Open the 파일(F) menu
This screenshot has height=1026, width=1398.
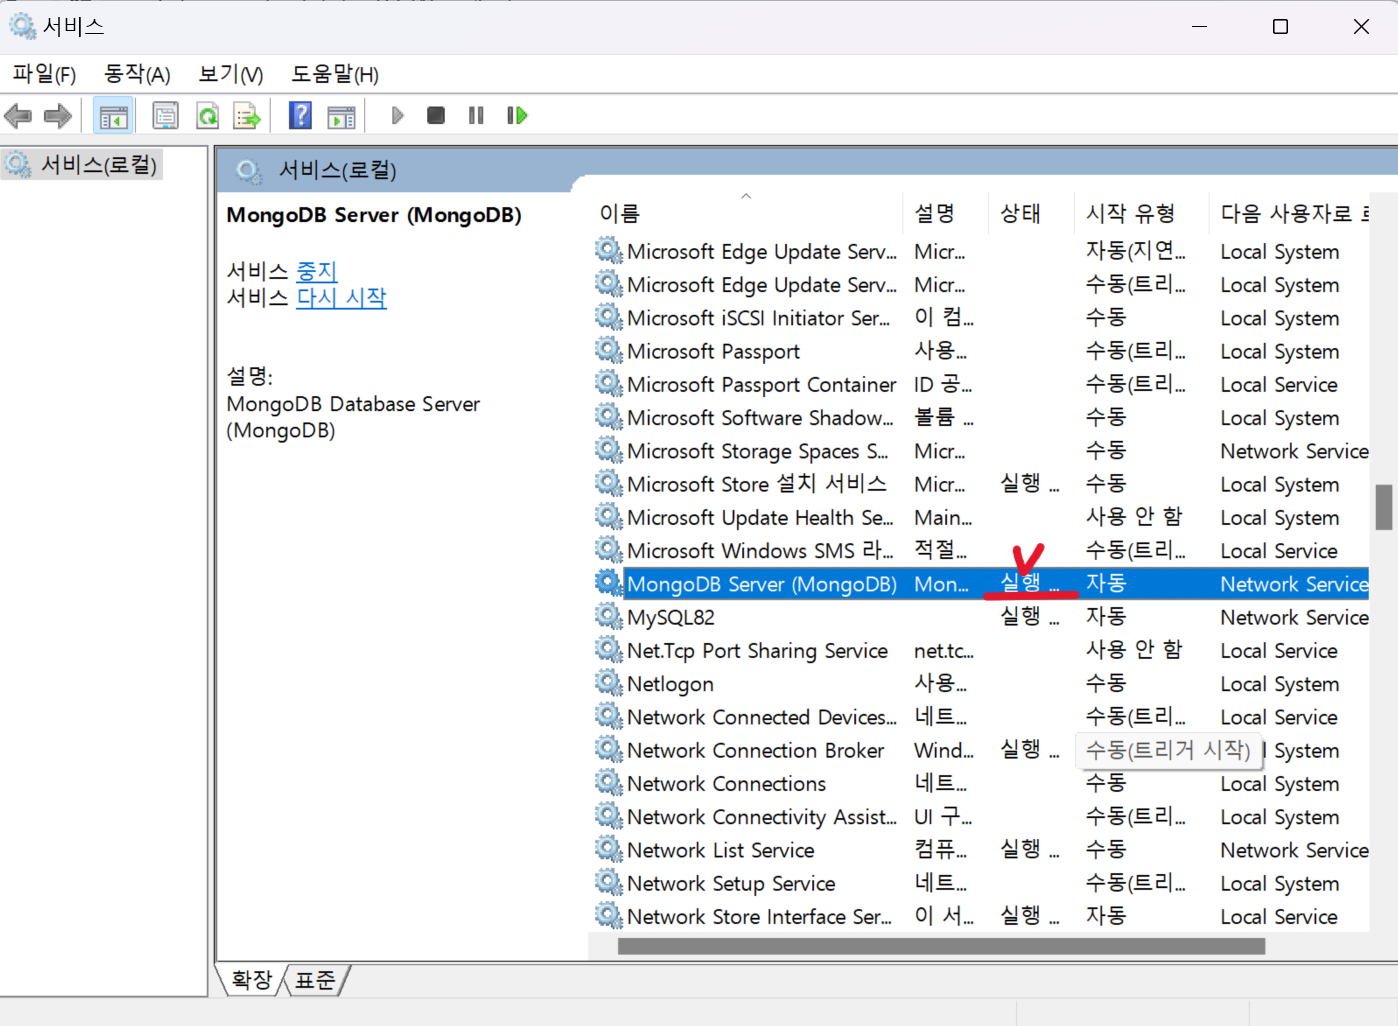(44, 74)
